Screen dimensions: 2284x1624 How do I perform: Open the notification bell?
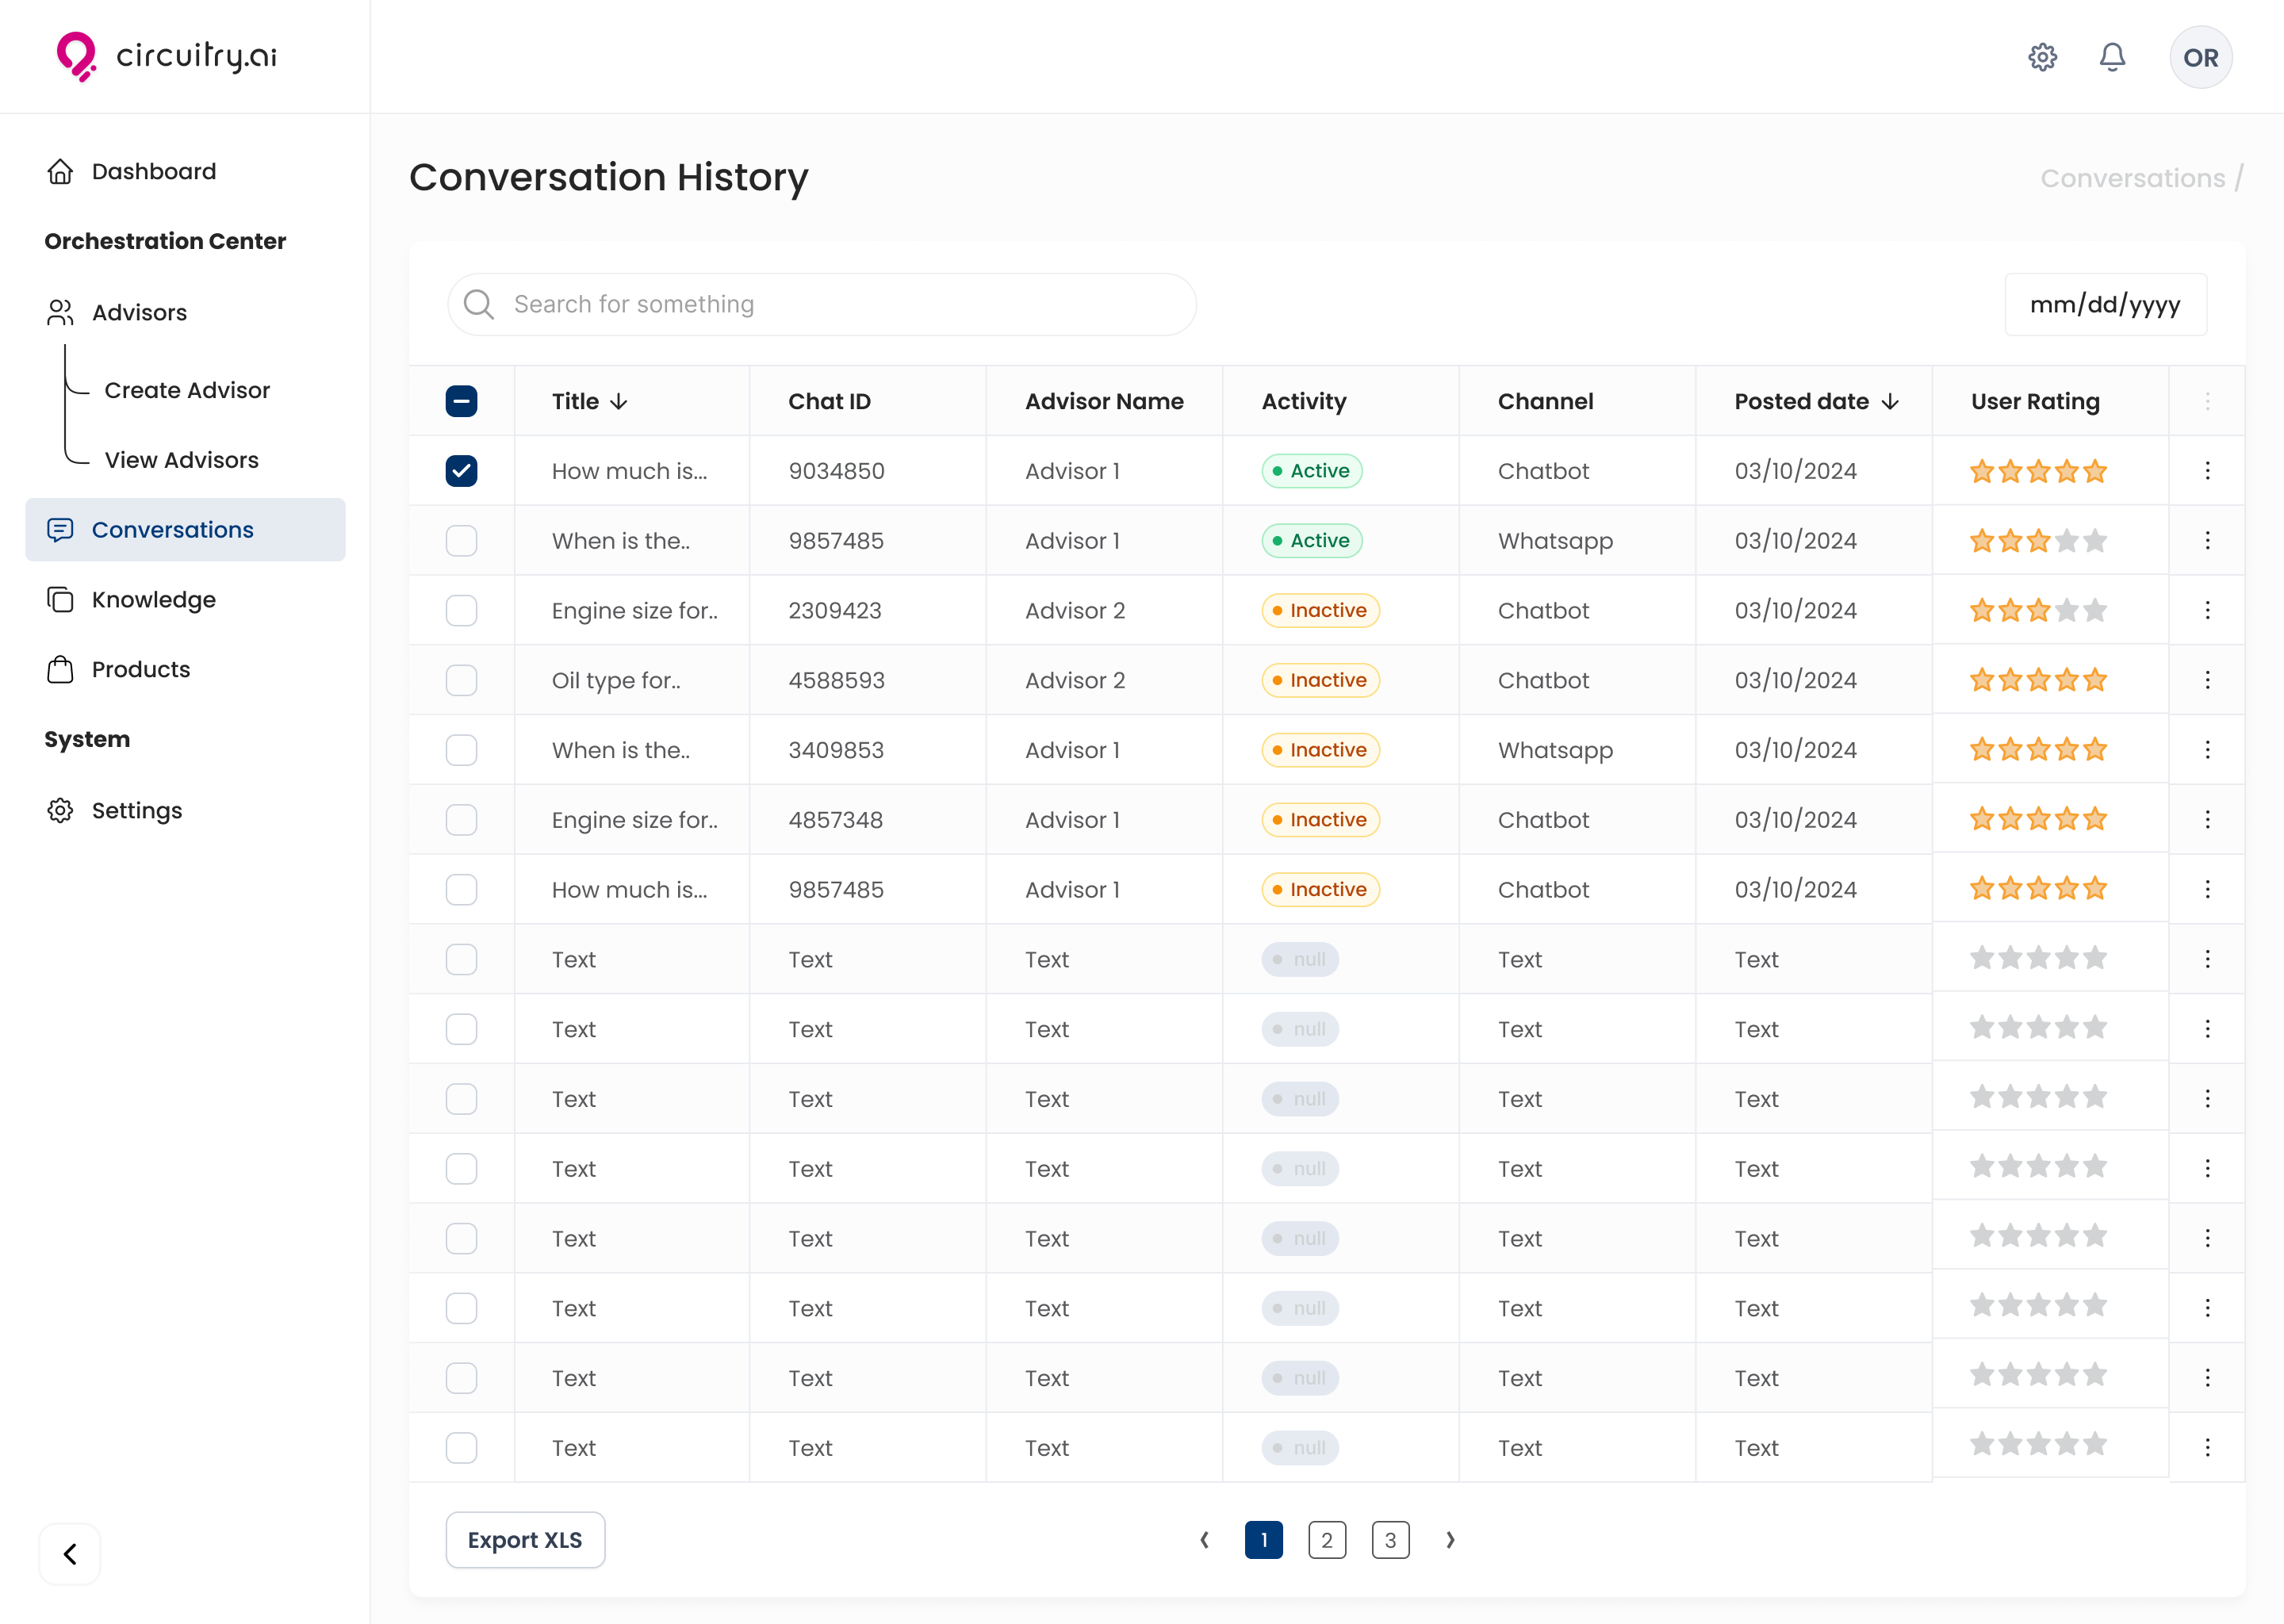(x=2111, y=57)
